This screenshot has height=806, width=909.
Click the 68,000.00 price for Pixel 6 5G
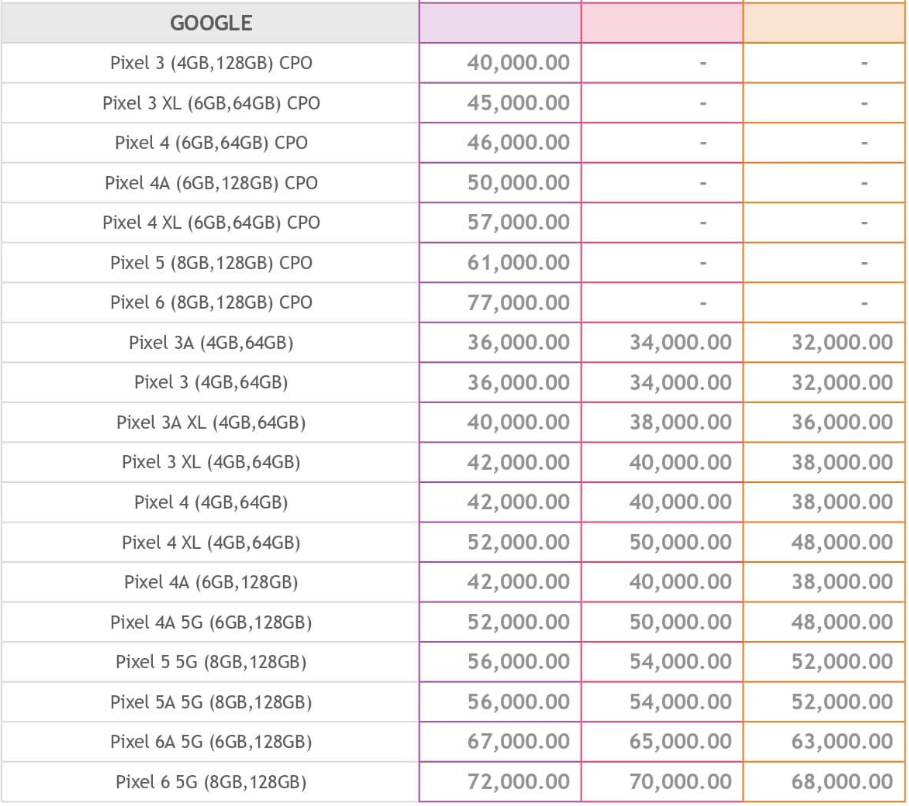click(x=842, y=782)
